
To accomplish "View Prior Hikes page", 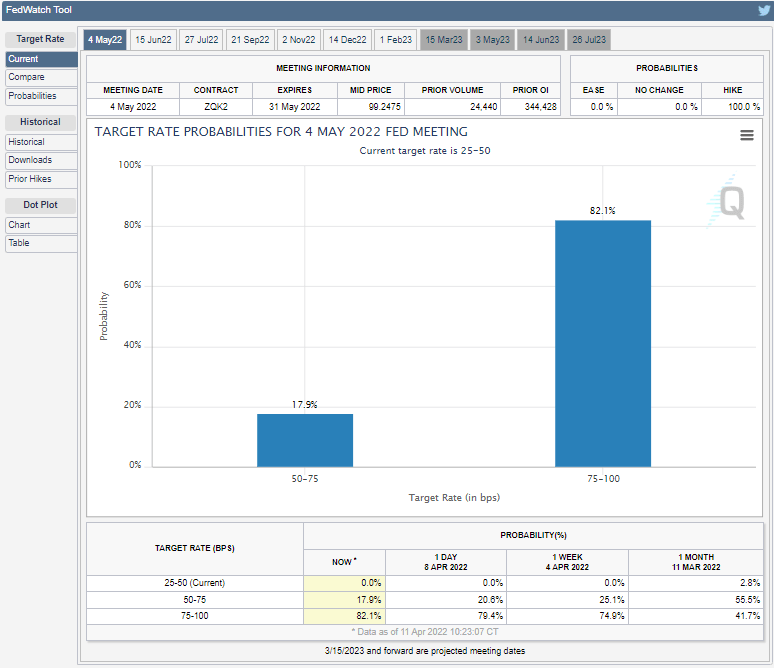I will pos(40,179).
